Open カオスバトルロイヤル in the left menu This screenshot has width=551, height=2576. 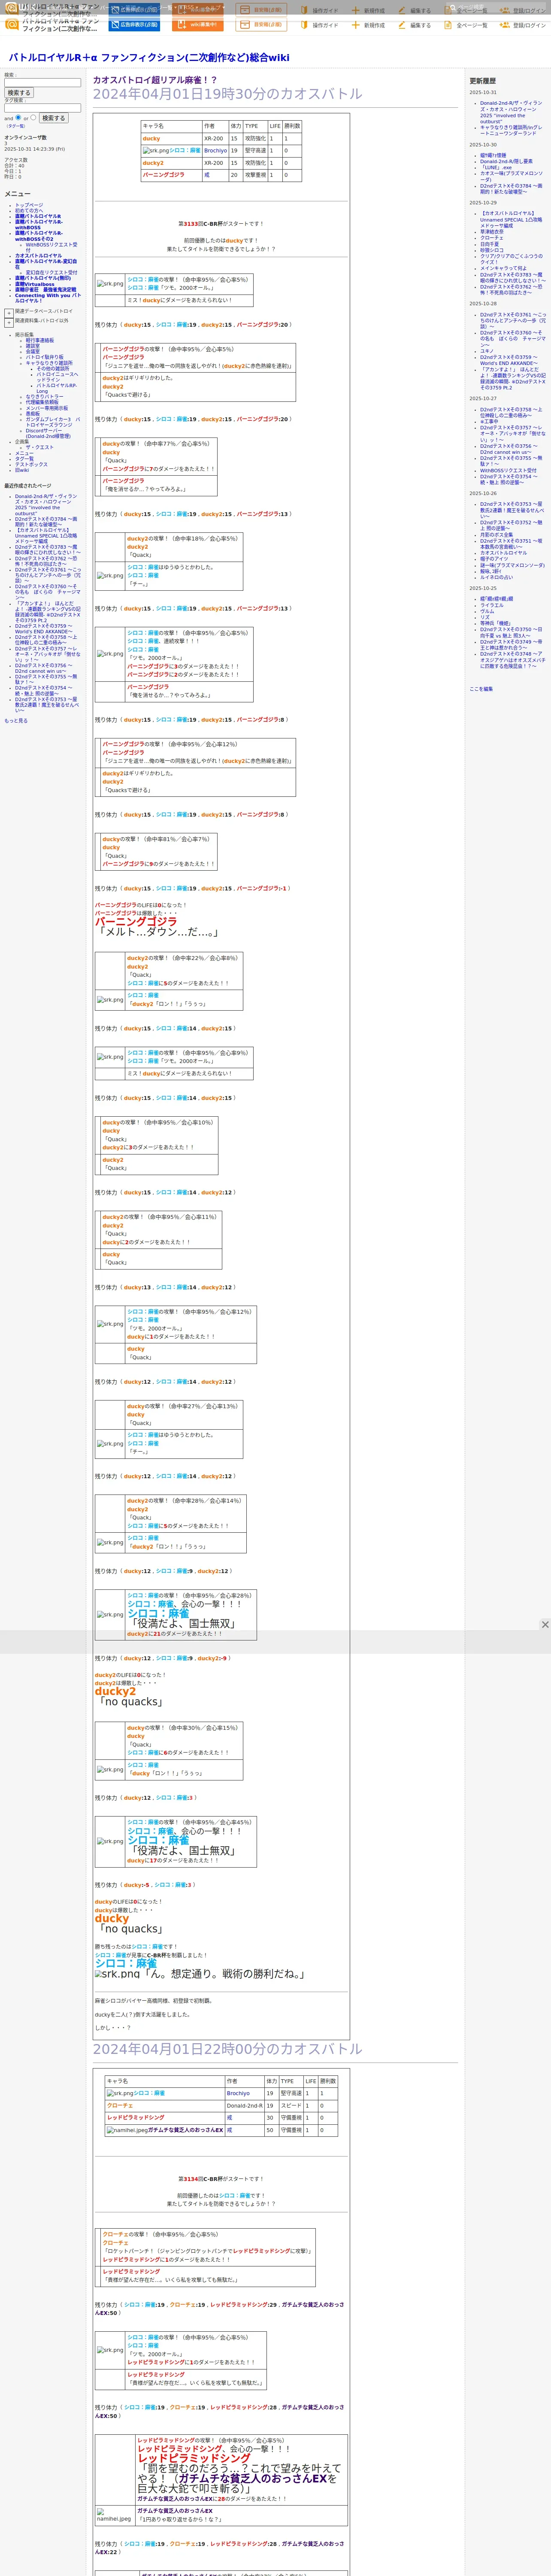pyautogui.click(x=38, y=255)
